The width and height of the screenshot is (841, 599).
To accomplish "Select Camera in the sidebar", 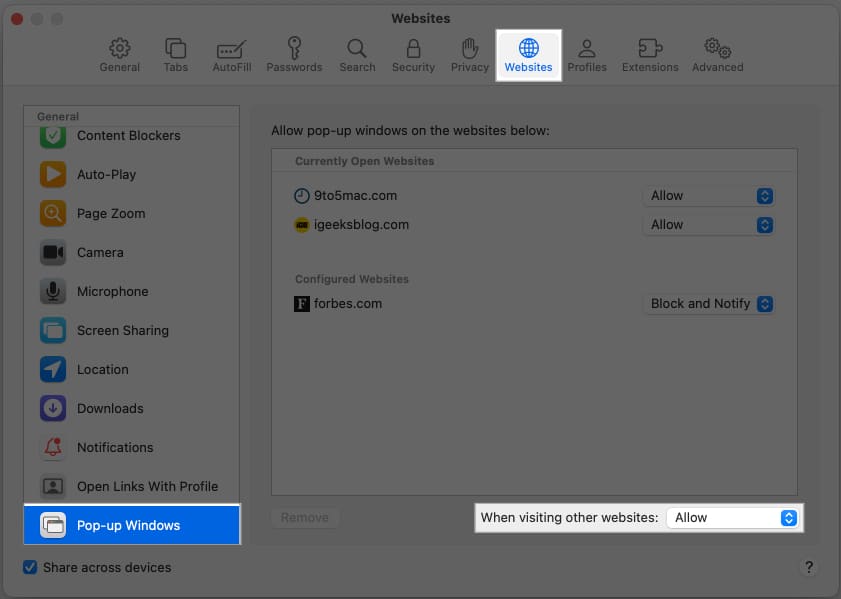I will click(132, 253).
